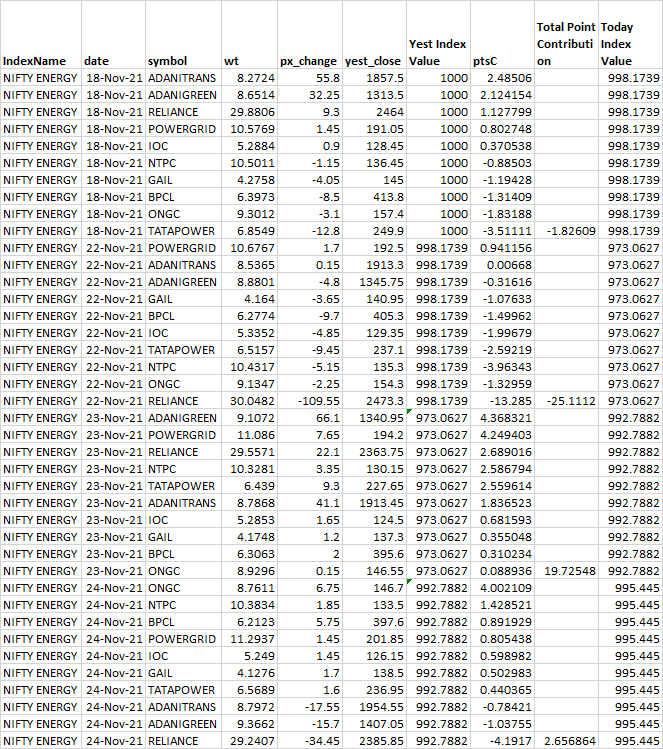Select ptsC value -3.51111
This screenshot has width=663, height=749.
[x=507, y=231]
